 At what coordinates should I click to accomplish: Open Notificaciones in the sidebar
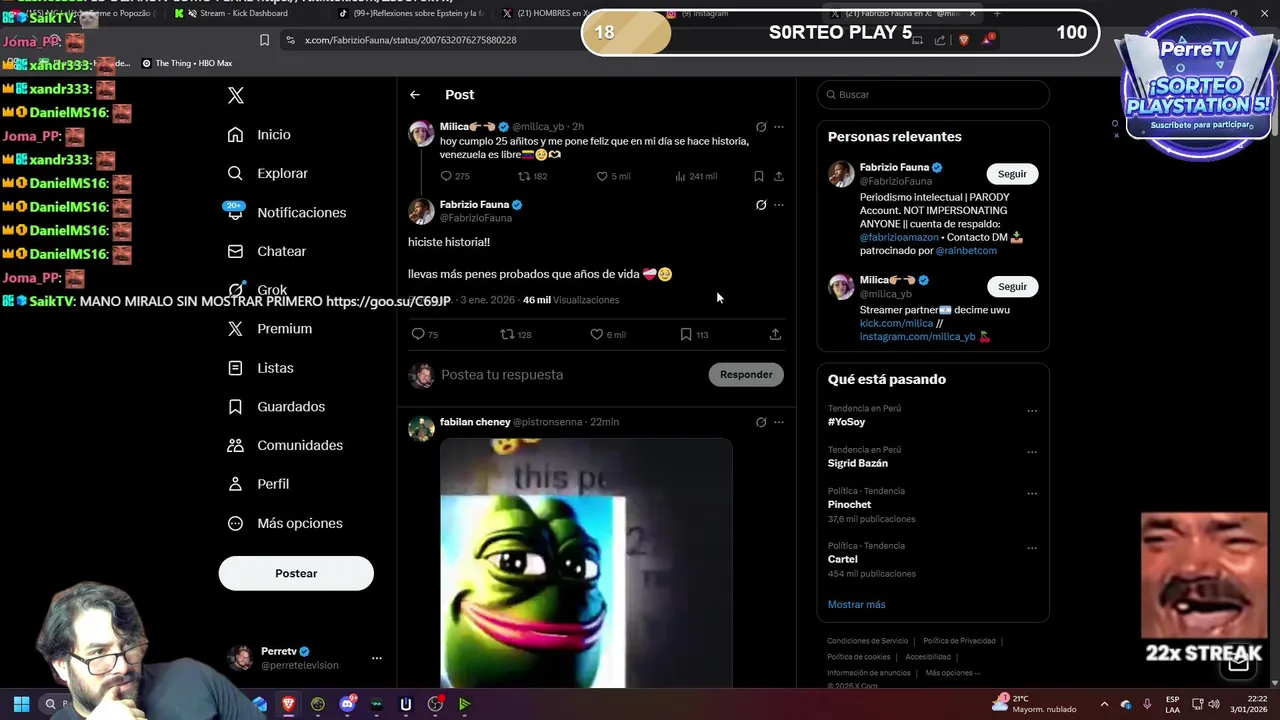coord(286,212)
